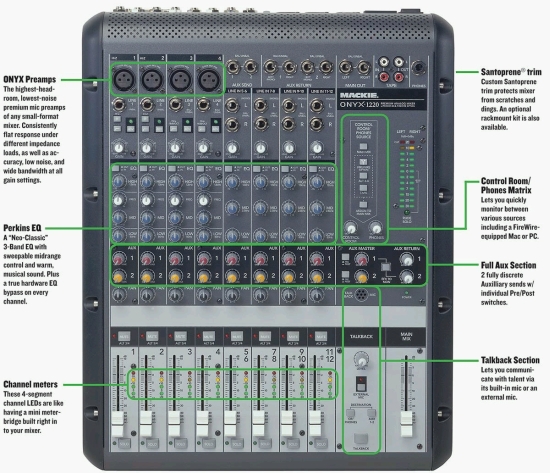Click the headphones jack at top right
The image size is (550, 473).
[418, 67]
